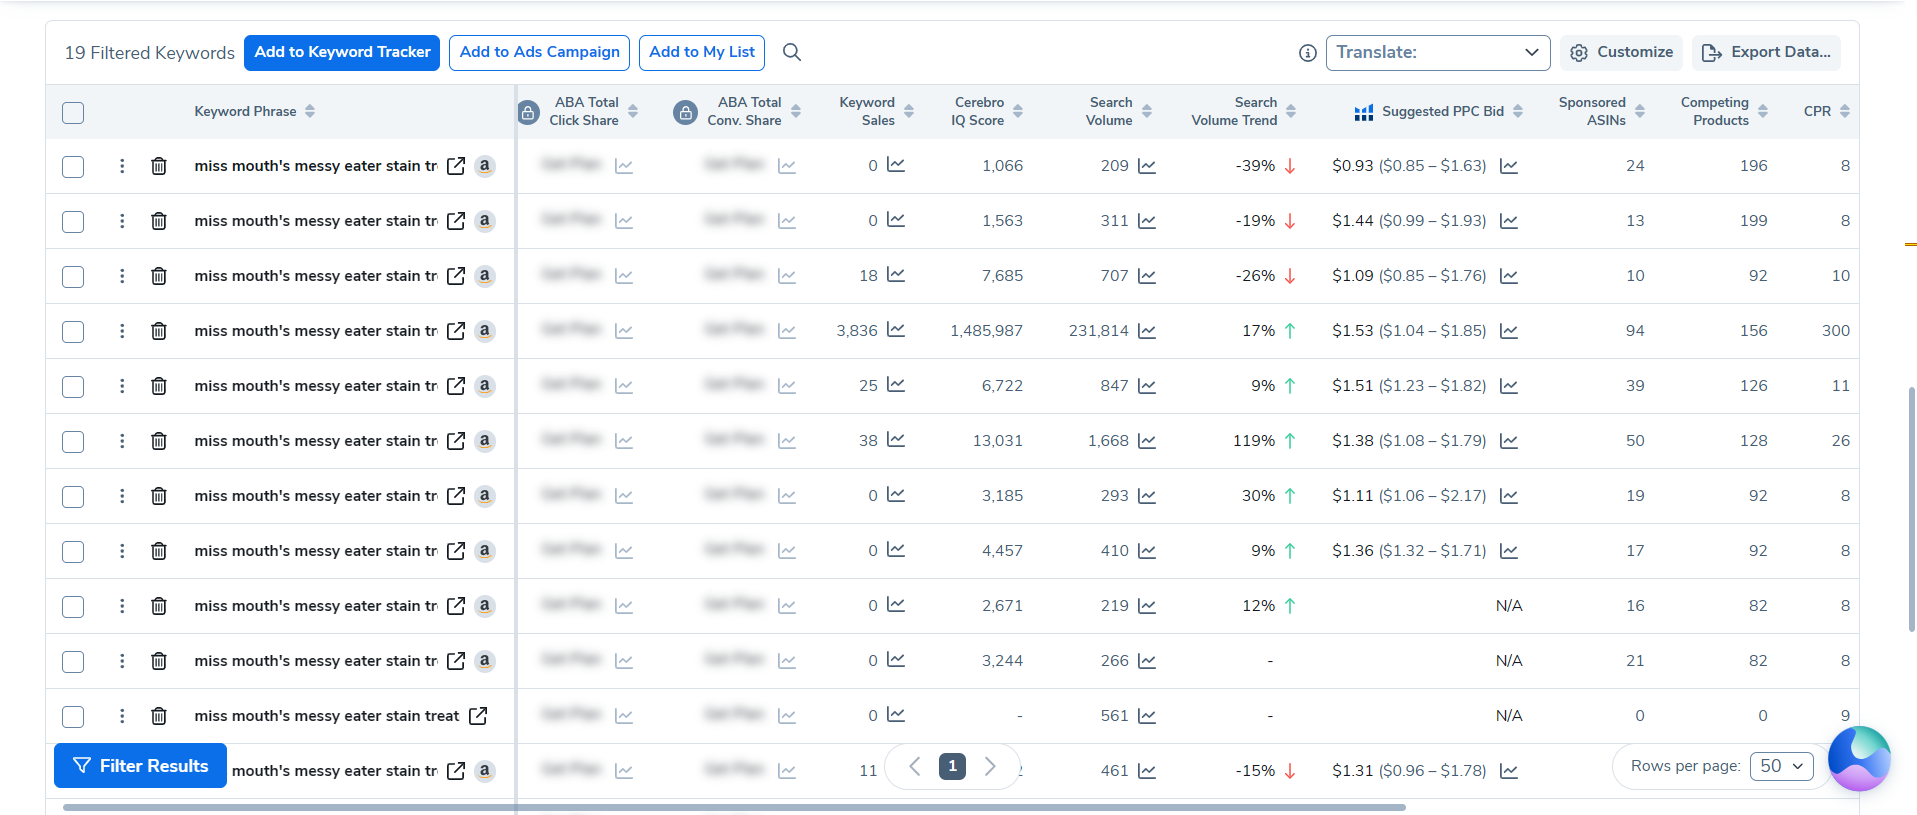
Task: View search volume graph next to 231,814
Action: (x=1147, y=331)
